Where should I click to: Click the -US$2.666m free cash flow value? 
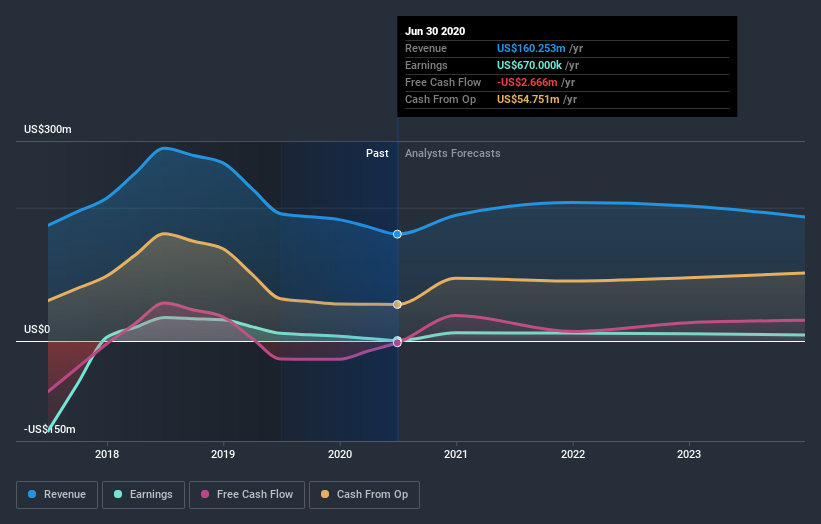pos(527,82)
